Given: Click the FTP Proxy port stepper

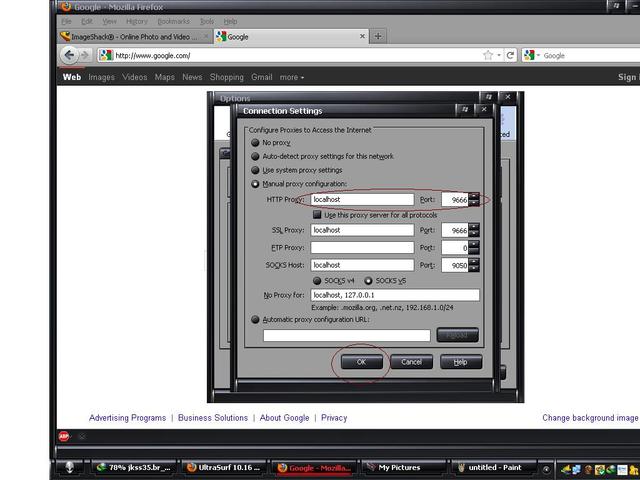Looking at the screenshot, I should [474, 248].
